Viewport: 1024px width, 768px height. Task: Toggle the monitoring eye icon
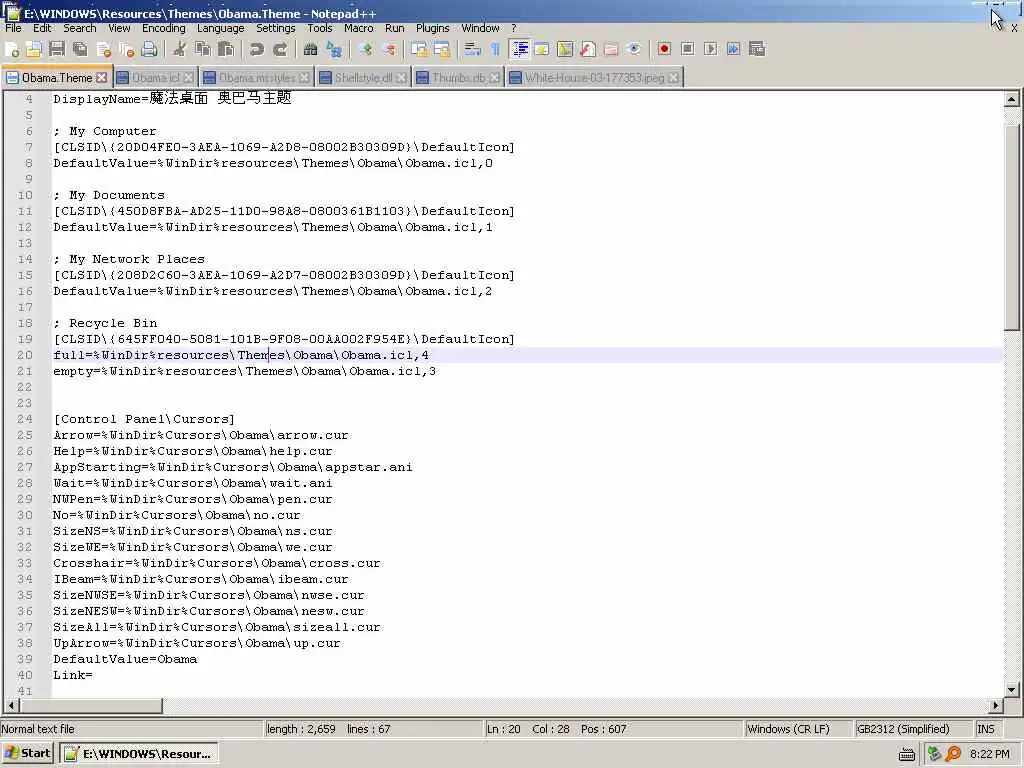point(633,49)
